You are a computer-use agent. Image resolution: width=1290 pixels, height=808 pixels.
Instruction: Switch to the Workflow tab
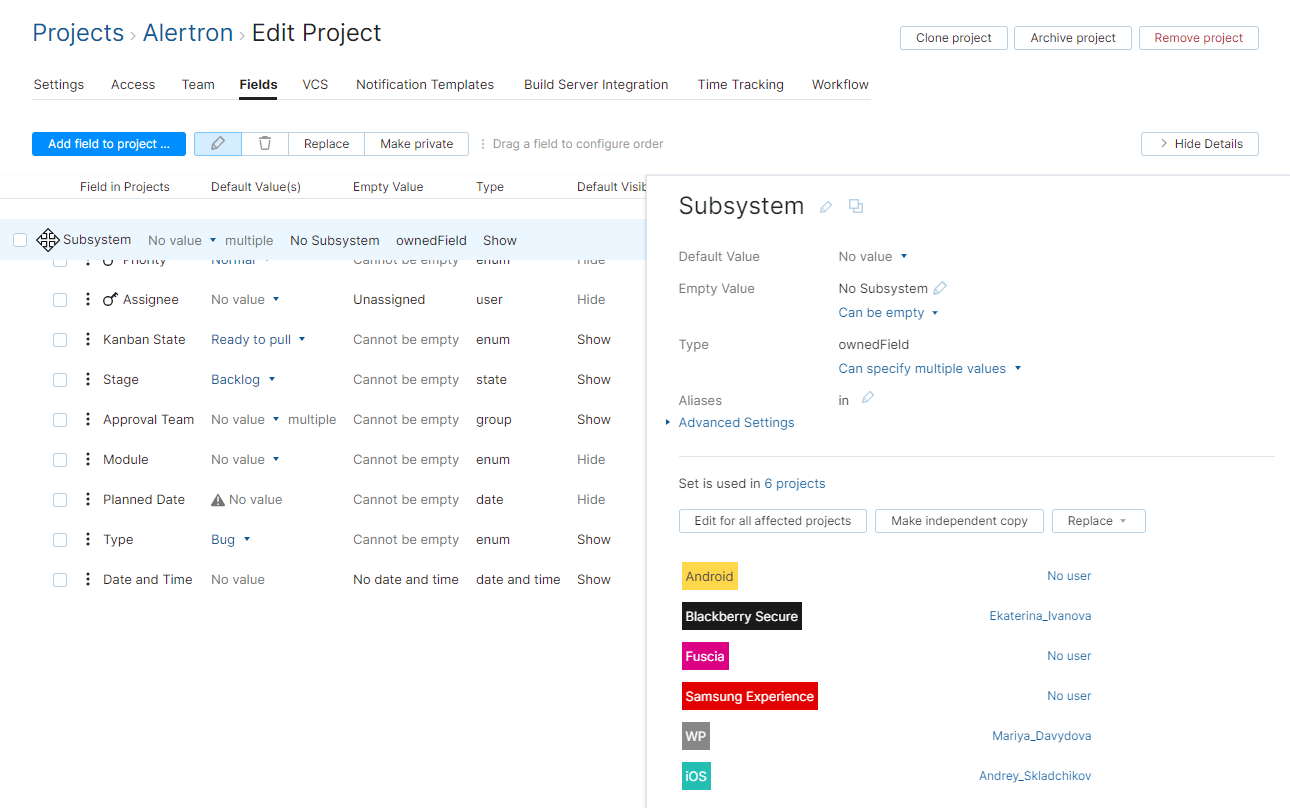point(840,84)
